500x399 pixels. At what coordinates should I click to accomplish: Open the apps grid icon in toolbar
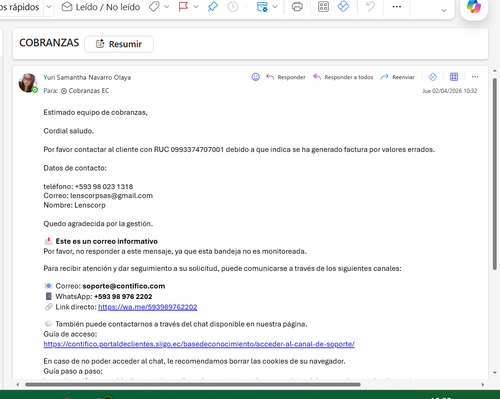point(323,7)
